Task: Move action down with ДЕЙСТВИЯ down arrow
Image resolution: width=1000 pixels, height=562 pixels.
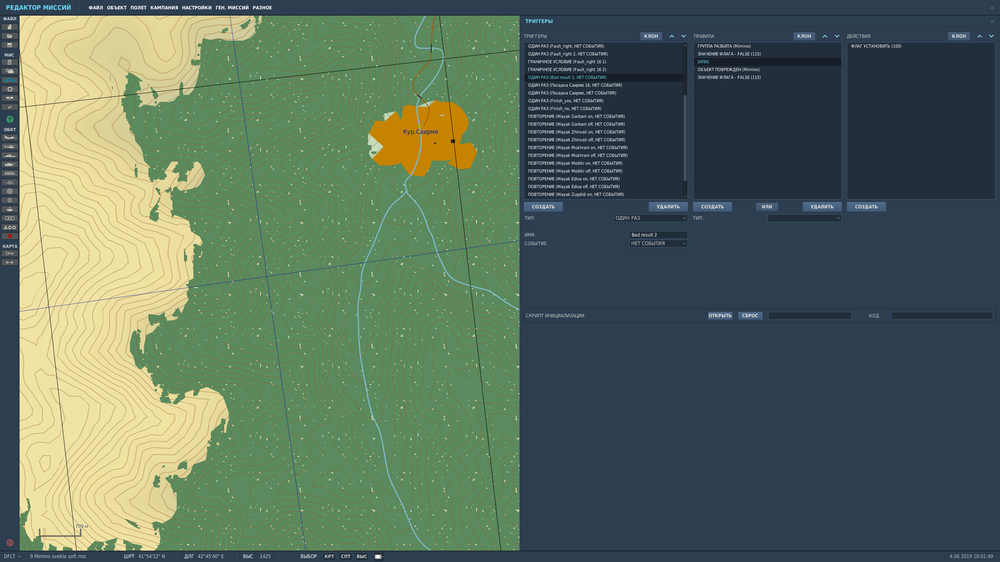Action: click(x=992, y=36)
